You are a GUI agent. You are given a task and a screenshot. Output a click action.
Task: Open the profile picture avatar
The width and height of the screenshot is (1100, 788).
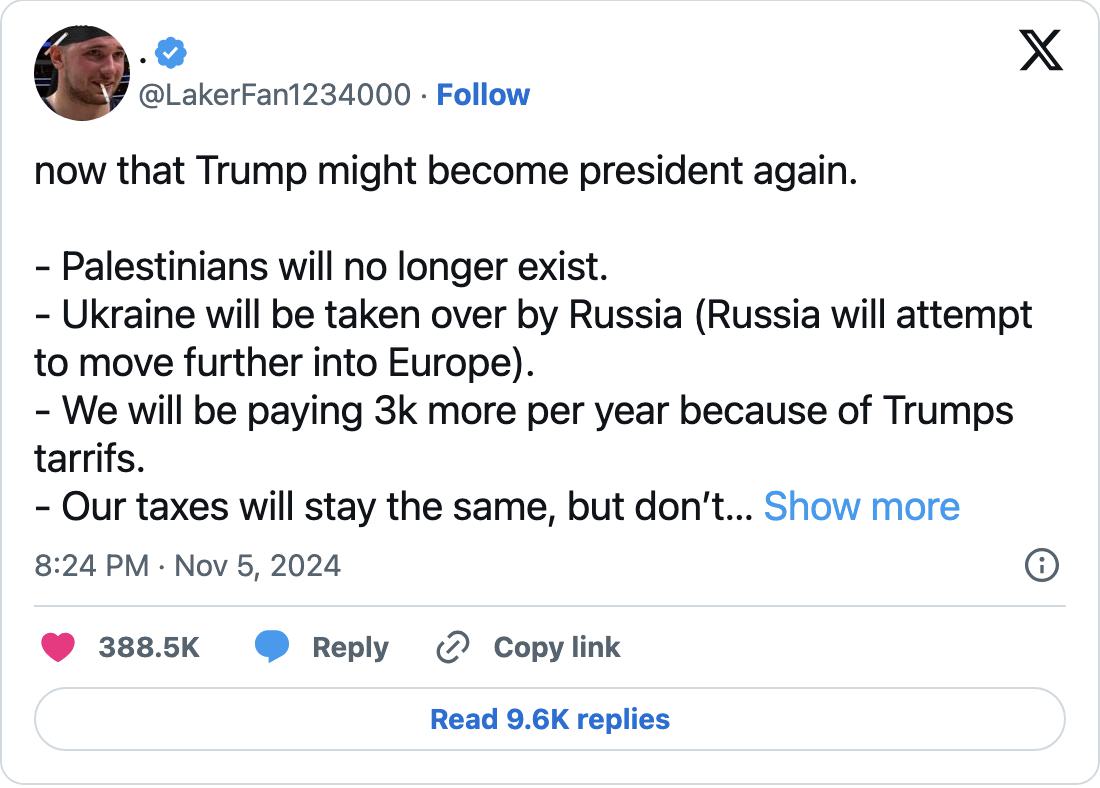pyautogui.click(x=82, y=73)
